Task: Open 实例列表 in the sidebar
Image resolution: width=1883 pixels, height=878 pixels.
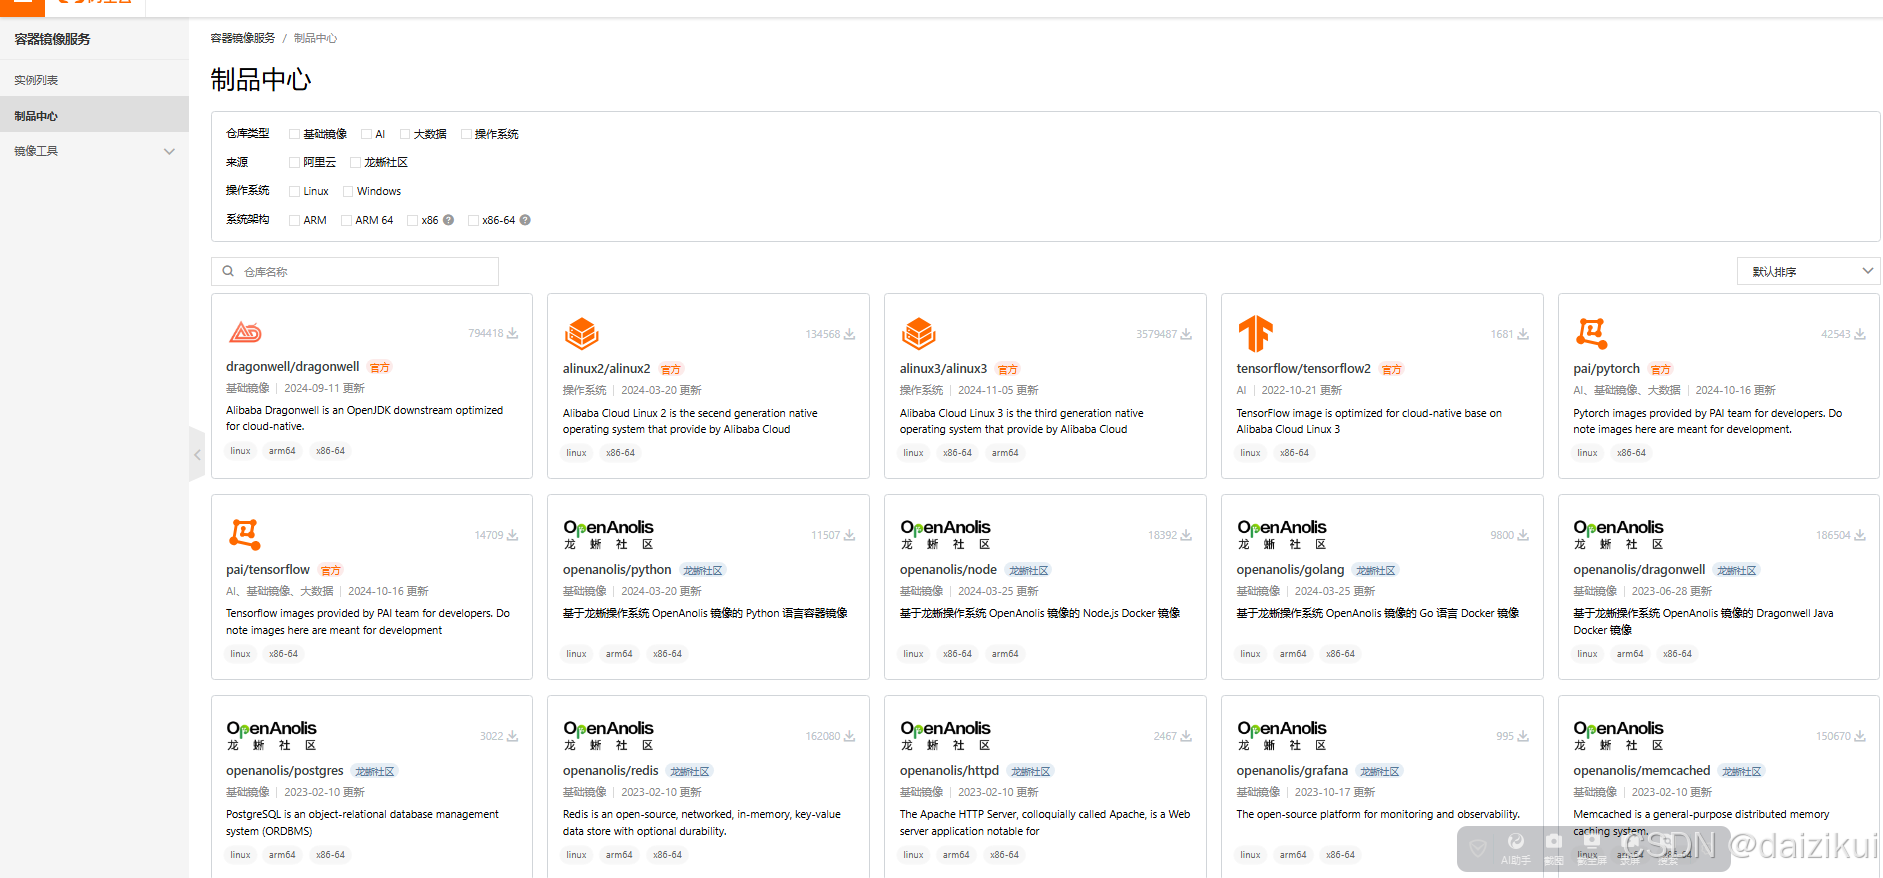Action: 36,80
